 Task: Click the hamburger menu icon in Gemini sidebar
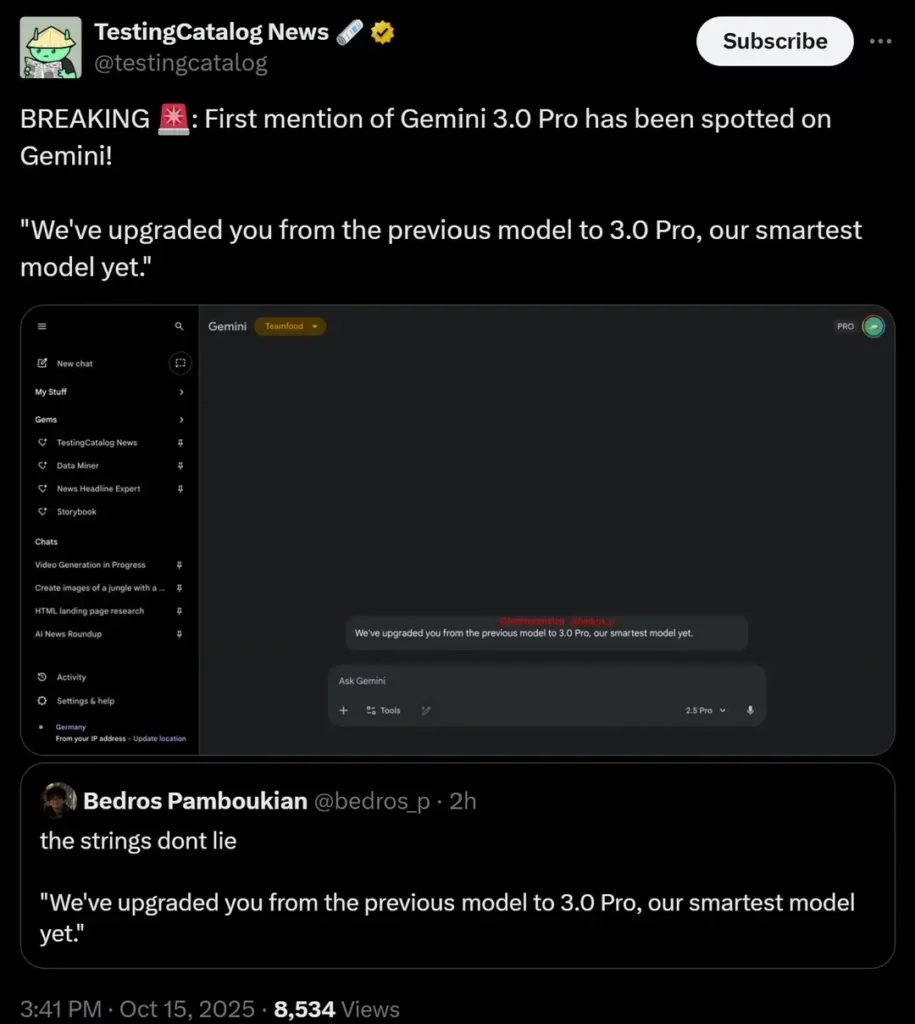[42, 326]
